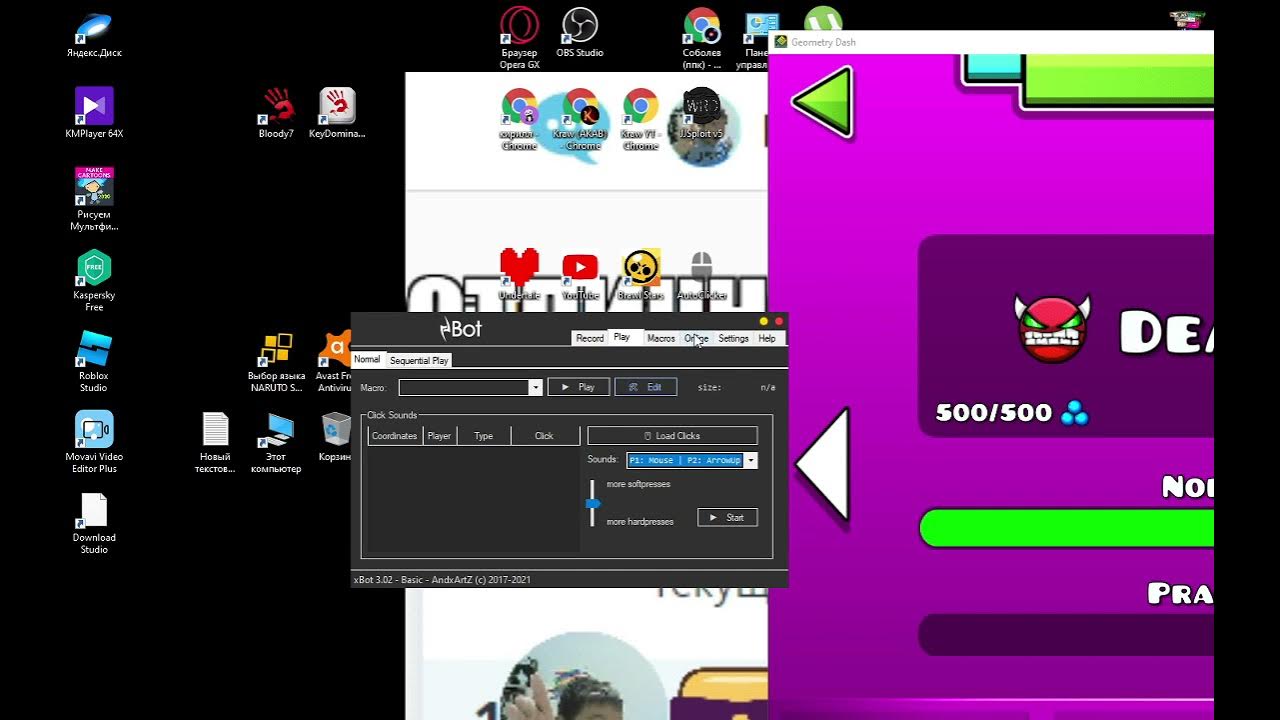Open the Soboleva Chrome profile shortcut
Image resolution: width=1280 pixels, height=720 pixels.
click(x=702, y=38)
